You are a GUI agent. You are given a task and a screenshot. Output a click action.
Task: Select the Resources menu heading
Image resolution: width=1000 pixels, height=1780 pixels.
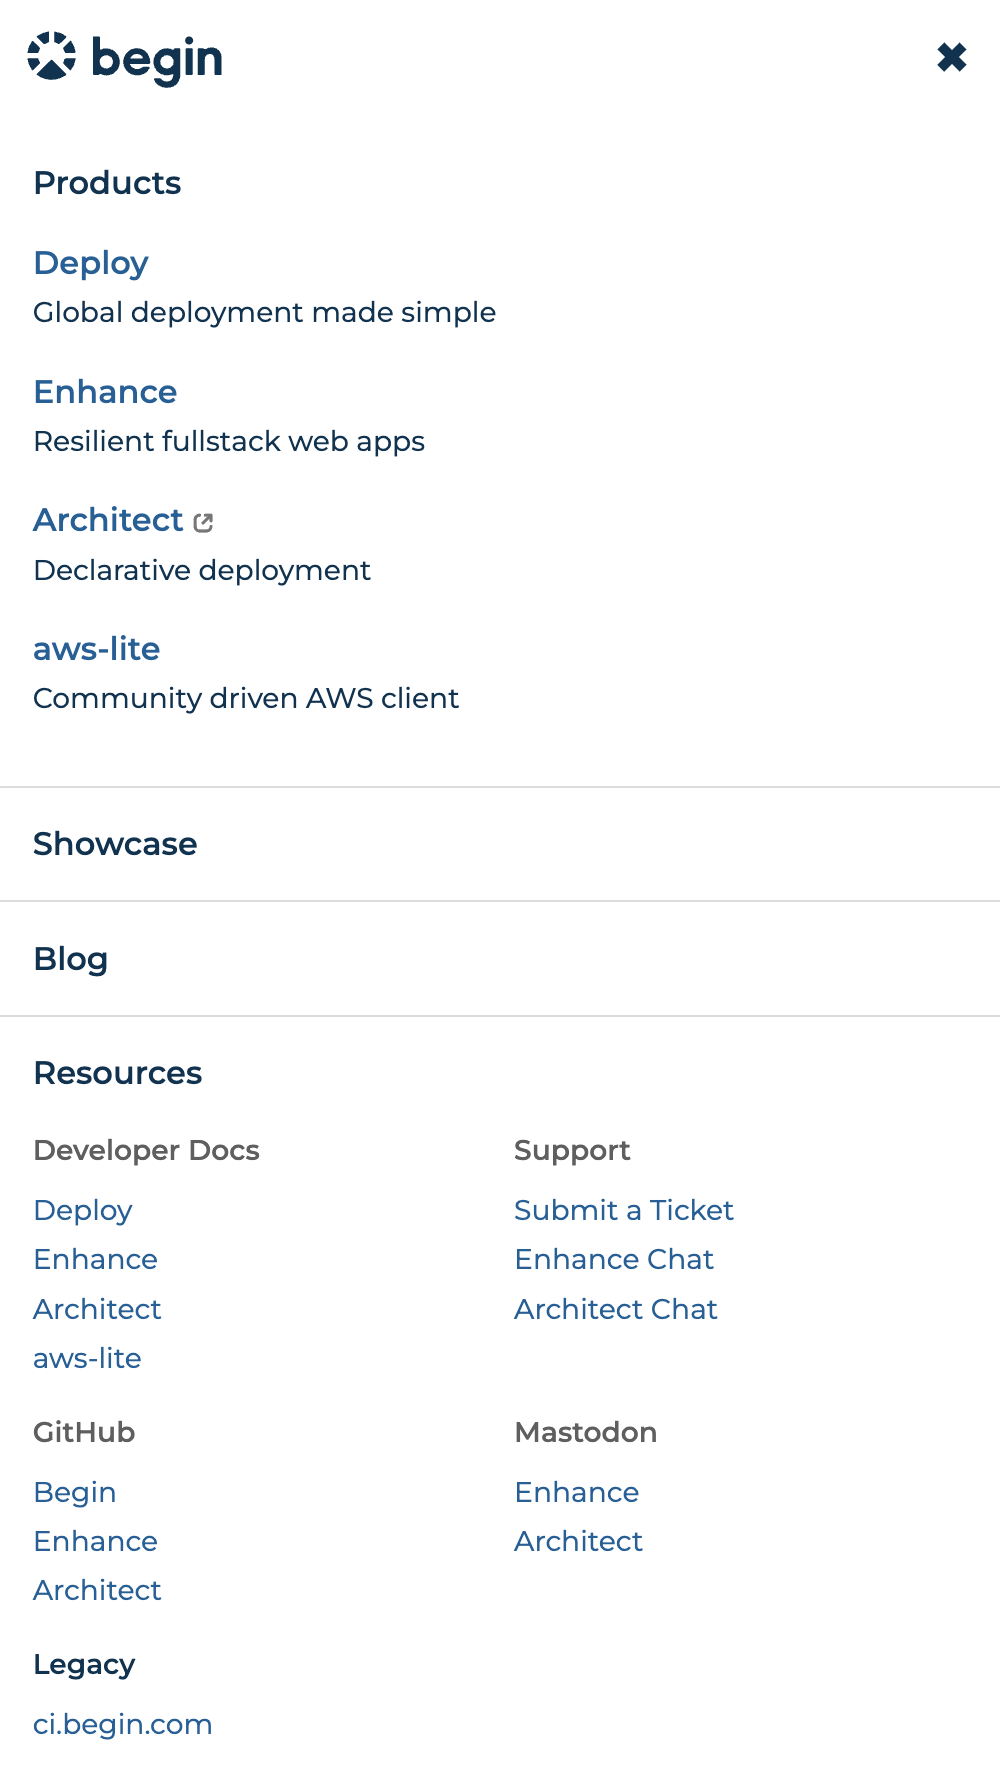(x=118, y=1073)
